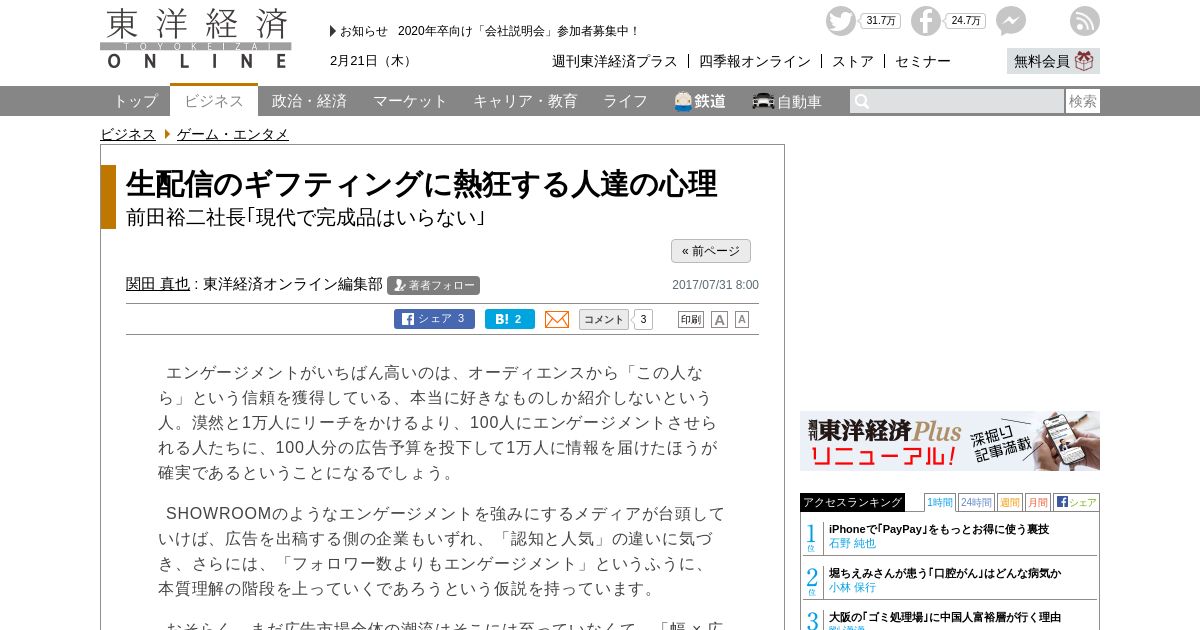Open ranking author 石野 純也 link
1200x630 pixels.
coord(852,543)
